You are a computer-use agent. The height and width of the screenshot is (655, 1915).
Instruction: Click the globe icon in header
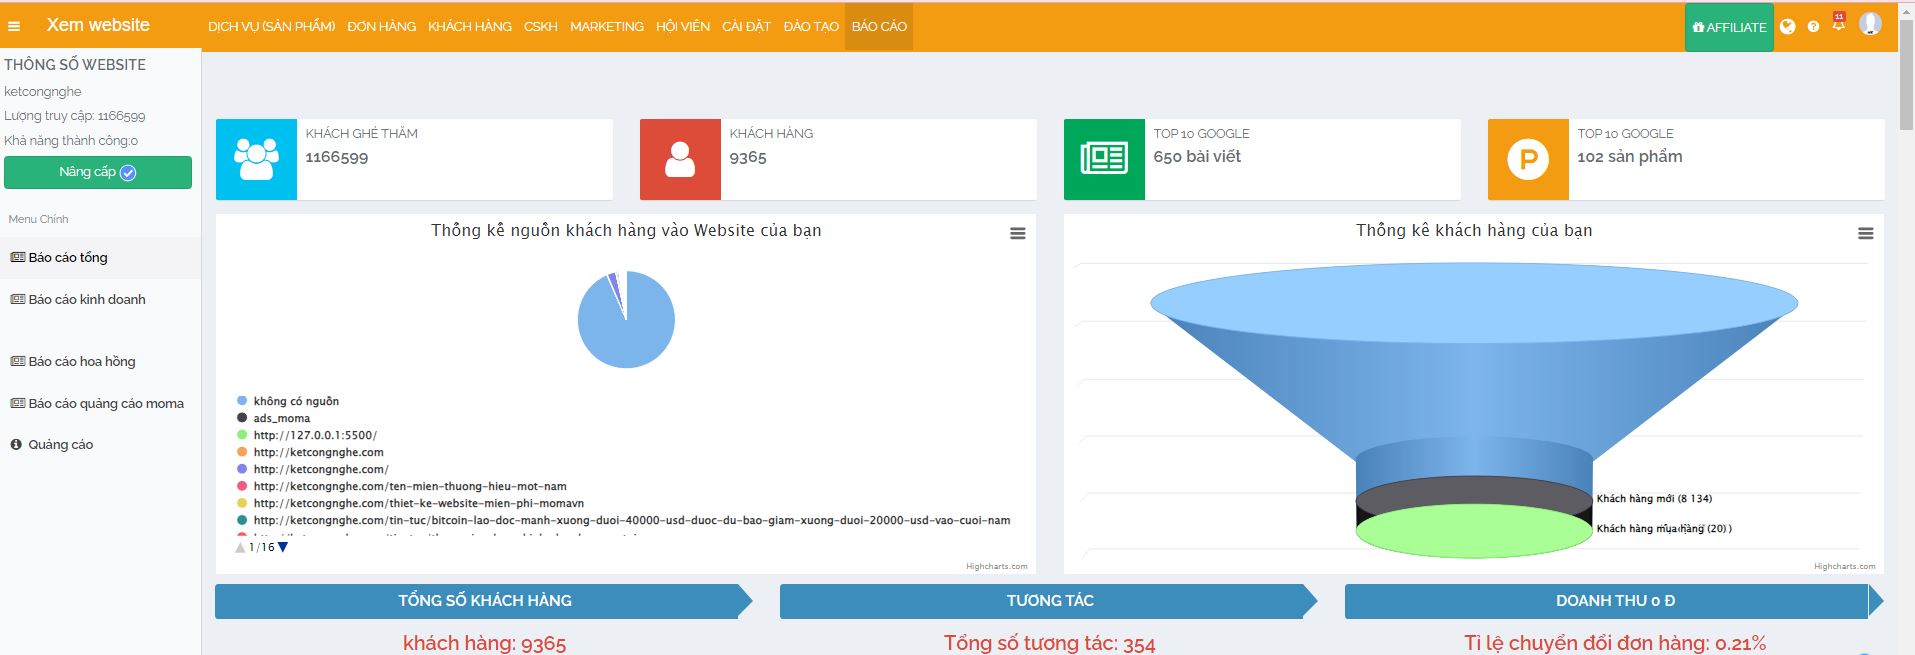pyautogui.click(x=1788, y=27)
